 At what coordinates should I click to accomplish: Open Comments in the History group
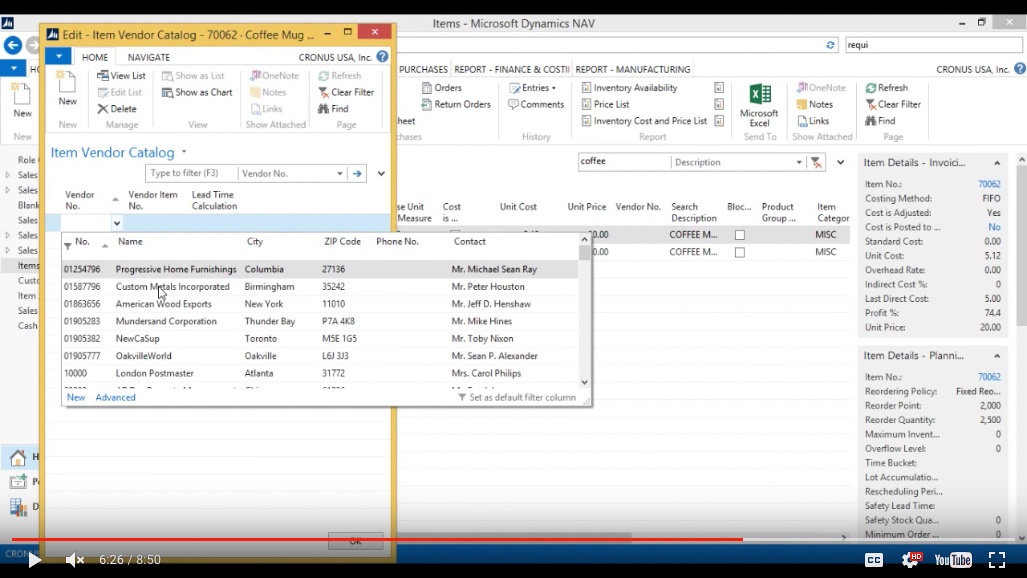[x=536, y=104]
